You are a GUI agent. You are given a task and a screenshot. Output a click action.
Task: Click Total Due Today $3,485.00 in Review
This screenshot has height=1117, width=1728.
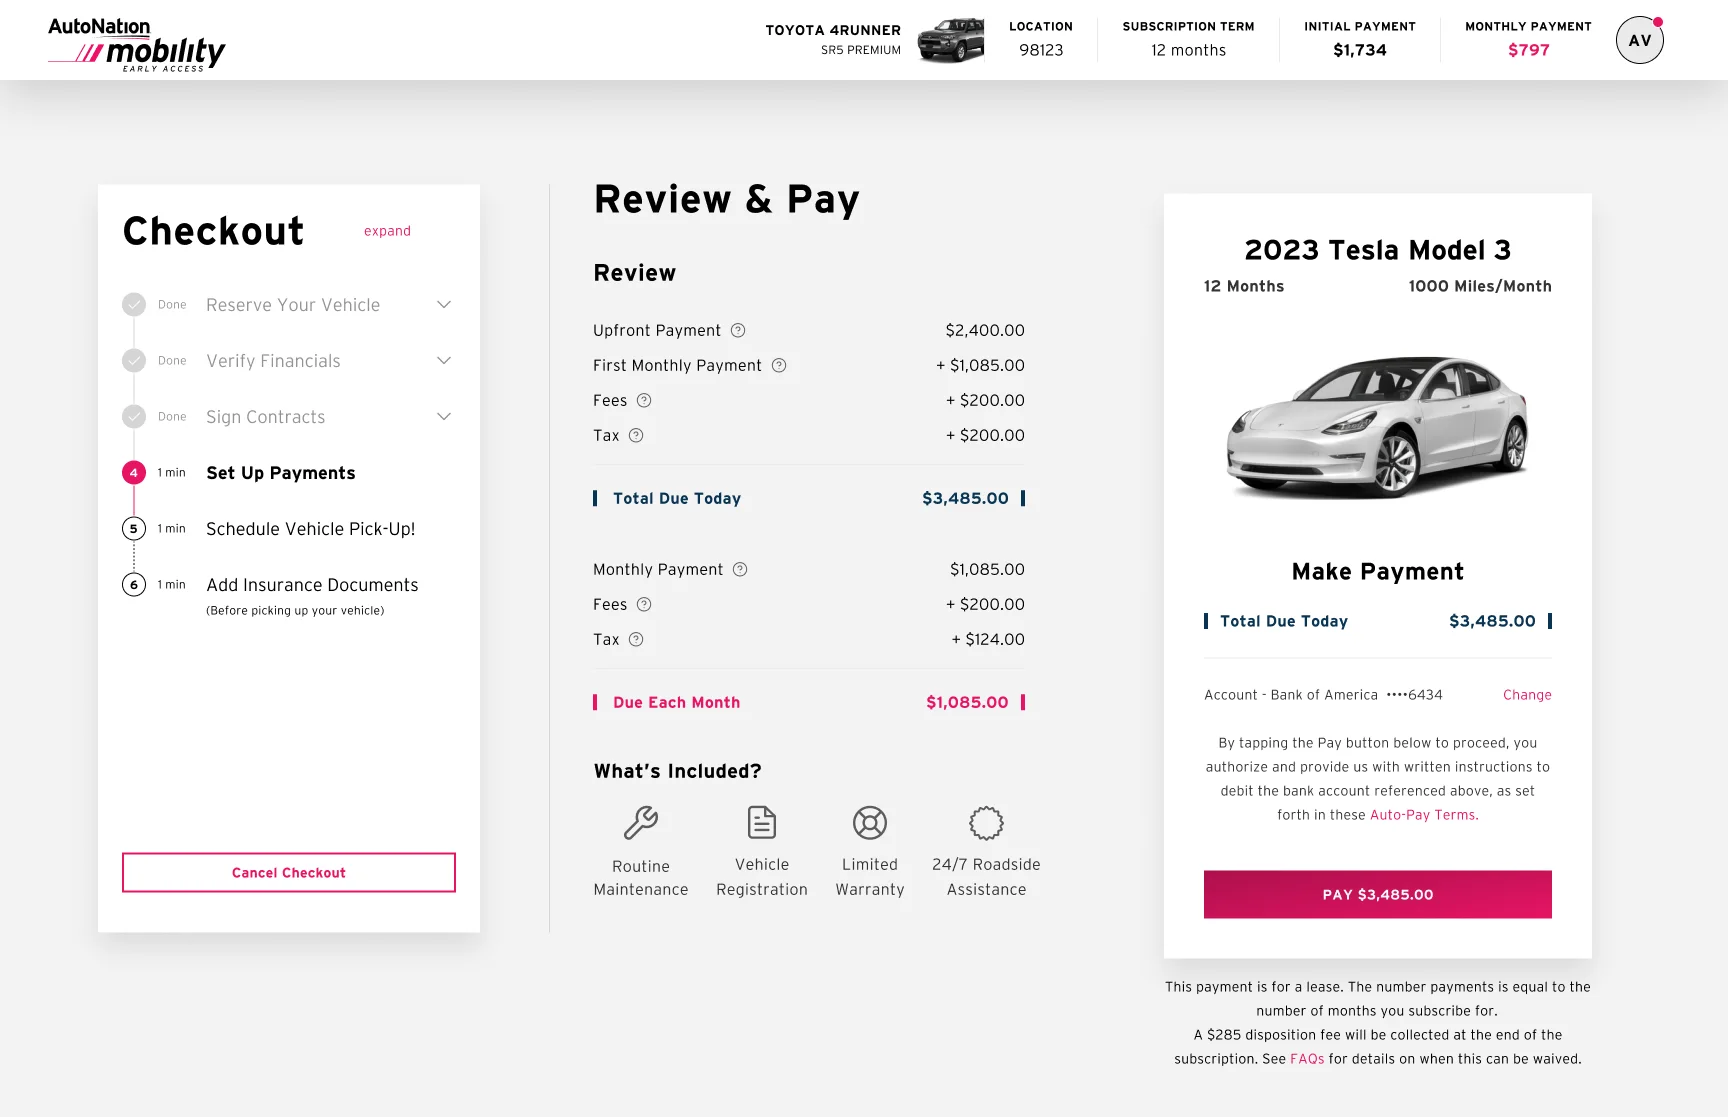tap(809, 499)
